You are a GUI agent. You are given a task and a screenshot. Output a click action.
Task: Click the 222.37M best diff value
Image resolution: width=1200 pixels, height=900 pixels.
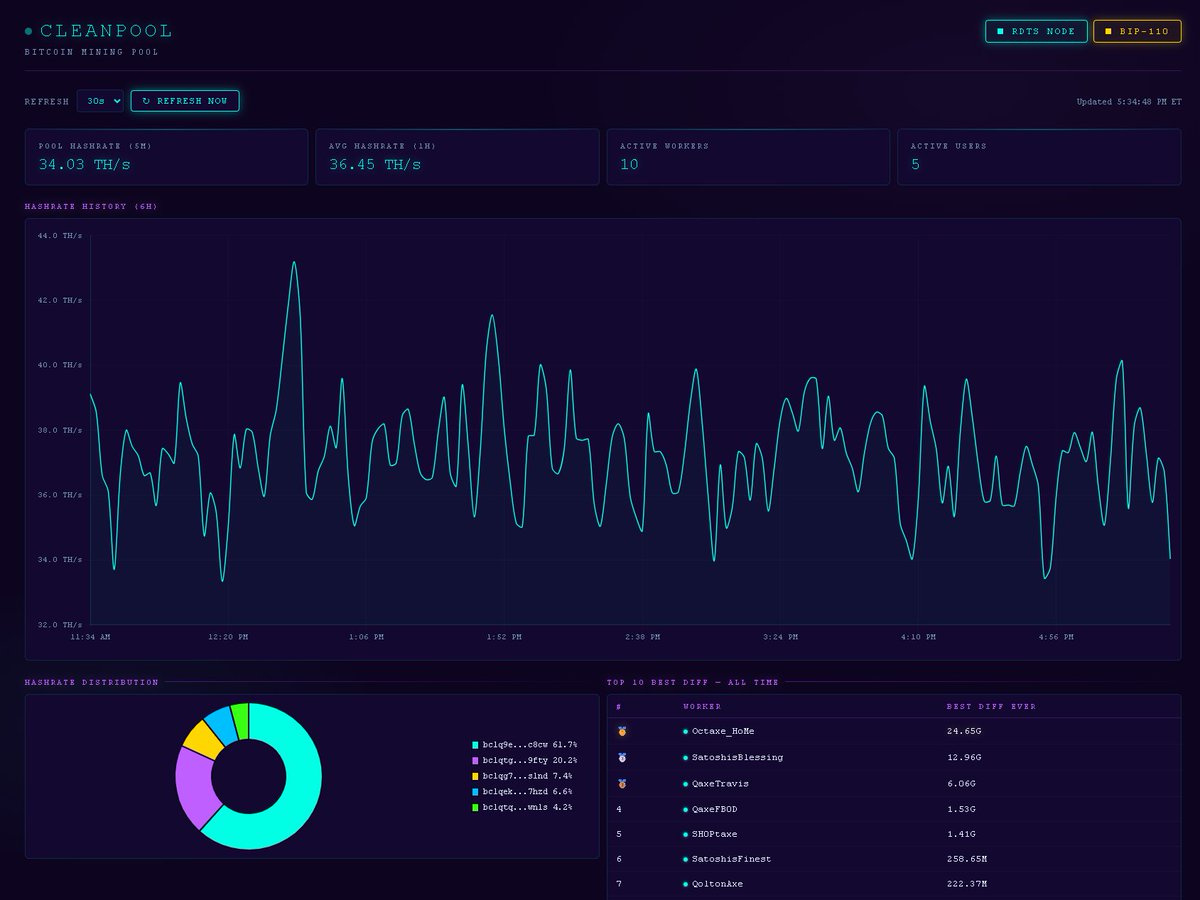click(x=966, y=884)
